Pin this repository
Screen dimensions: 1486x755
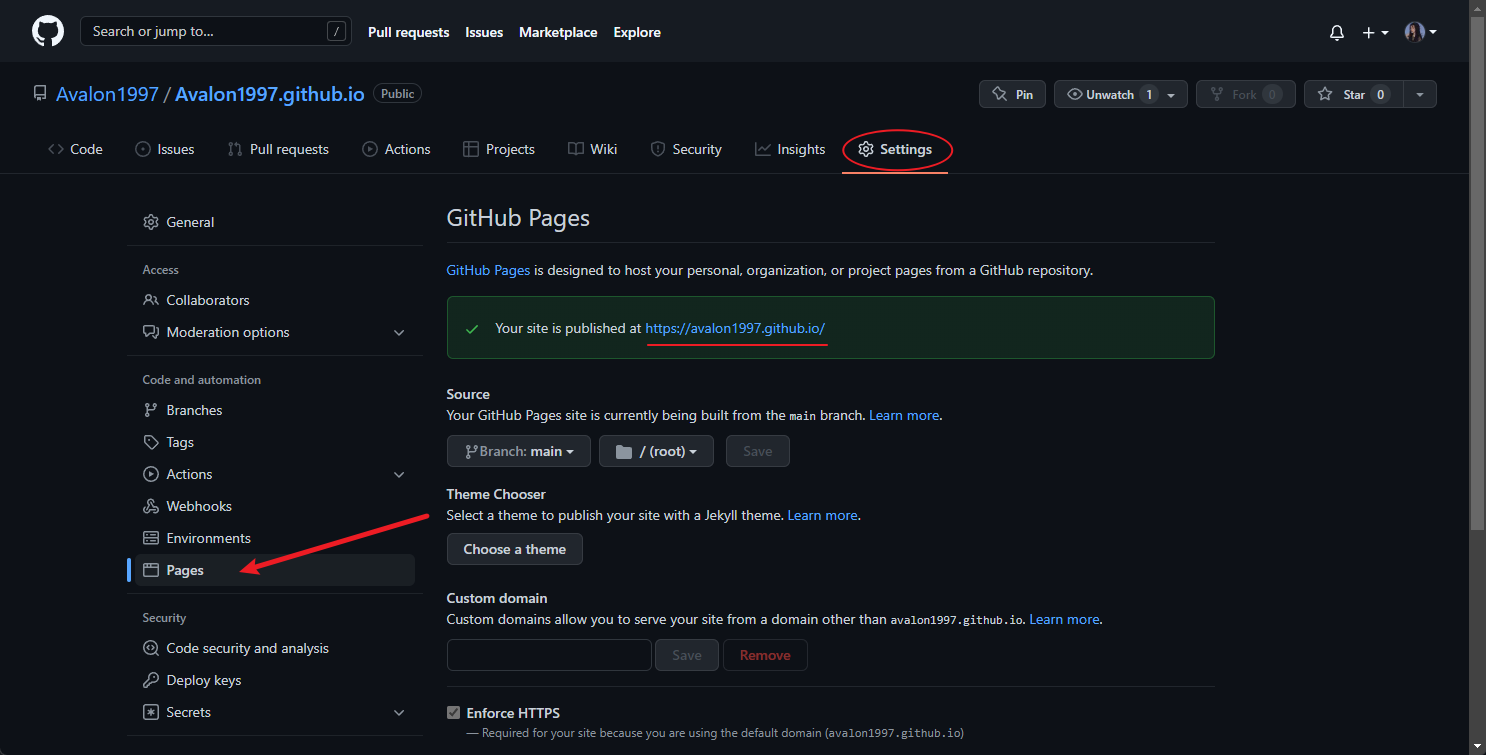coord(1012,94)
